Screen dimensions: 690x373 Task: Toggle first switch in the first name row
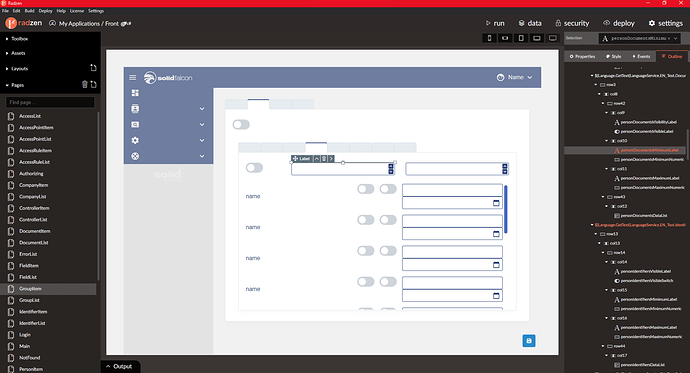click(366, 189)
